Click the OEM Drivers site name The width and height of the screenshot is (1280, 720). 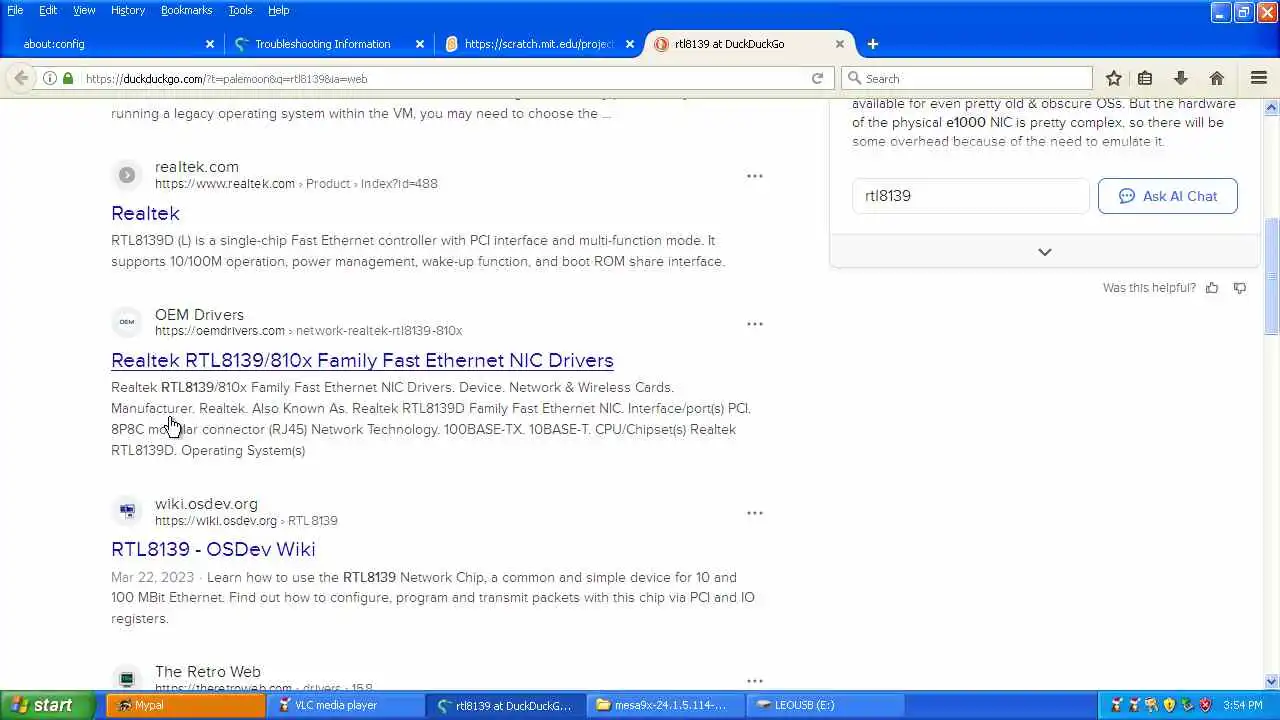199,314
